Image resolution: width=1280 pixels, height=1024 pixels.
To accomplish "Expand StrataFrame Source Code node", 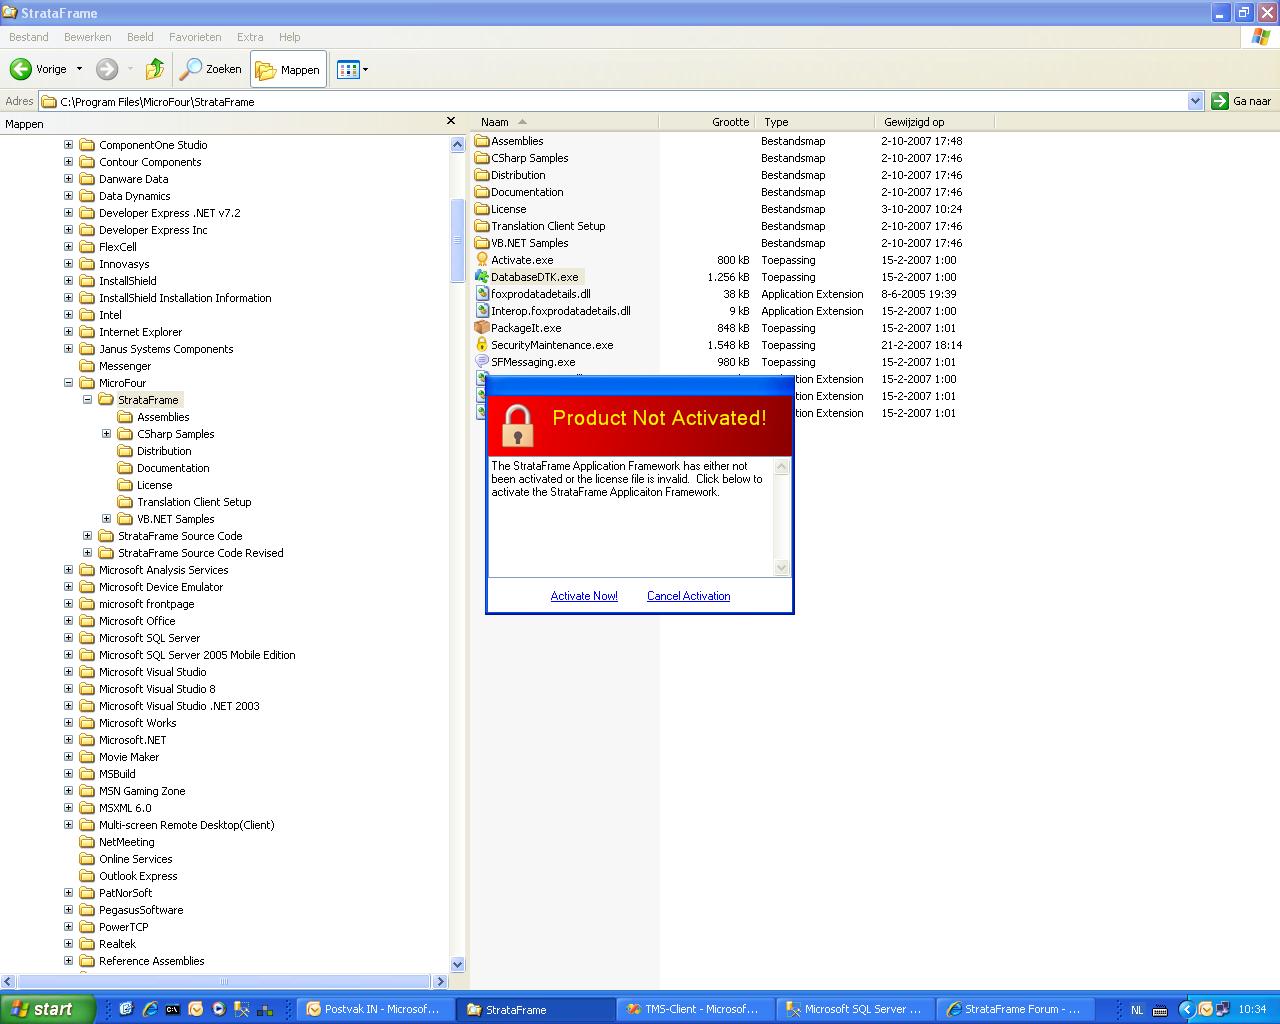I will [x=87, y=536].
